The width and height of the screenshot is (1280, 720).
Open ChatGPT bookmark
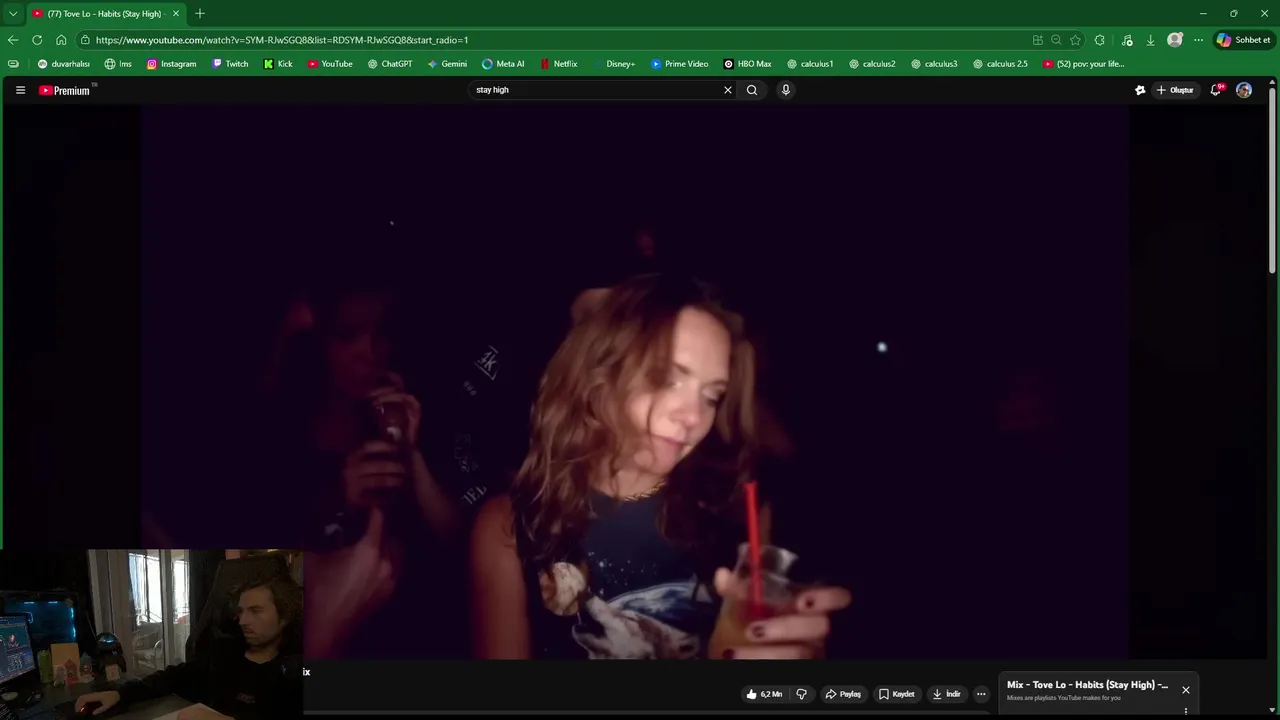[x=390, y=64]
